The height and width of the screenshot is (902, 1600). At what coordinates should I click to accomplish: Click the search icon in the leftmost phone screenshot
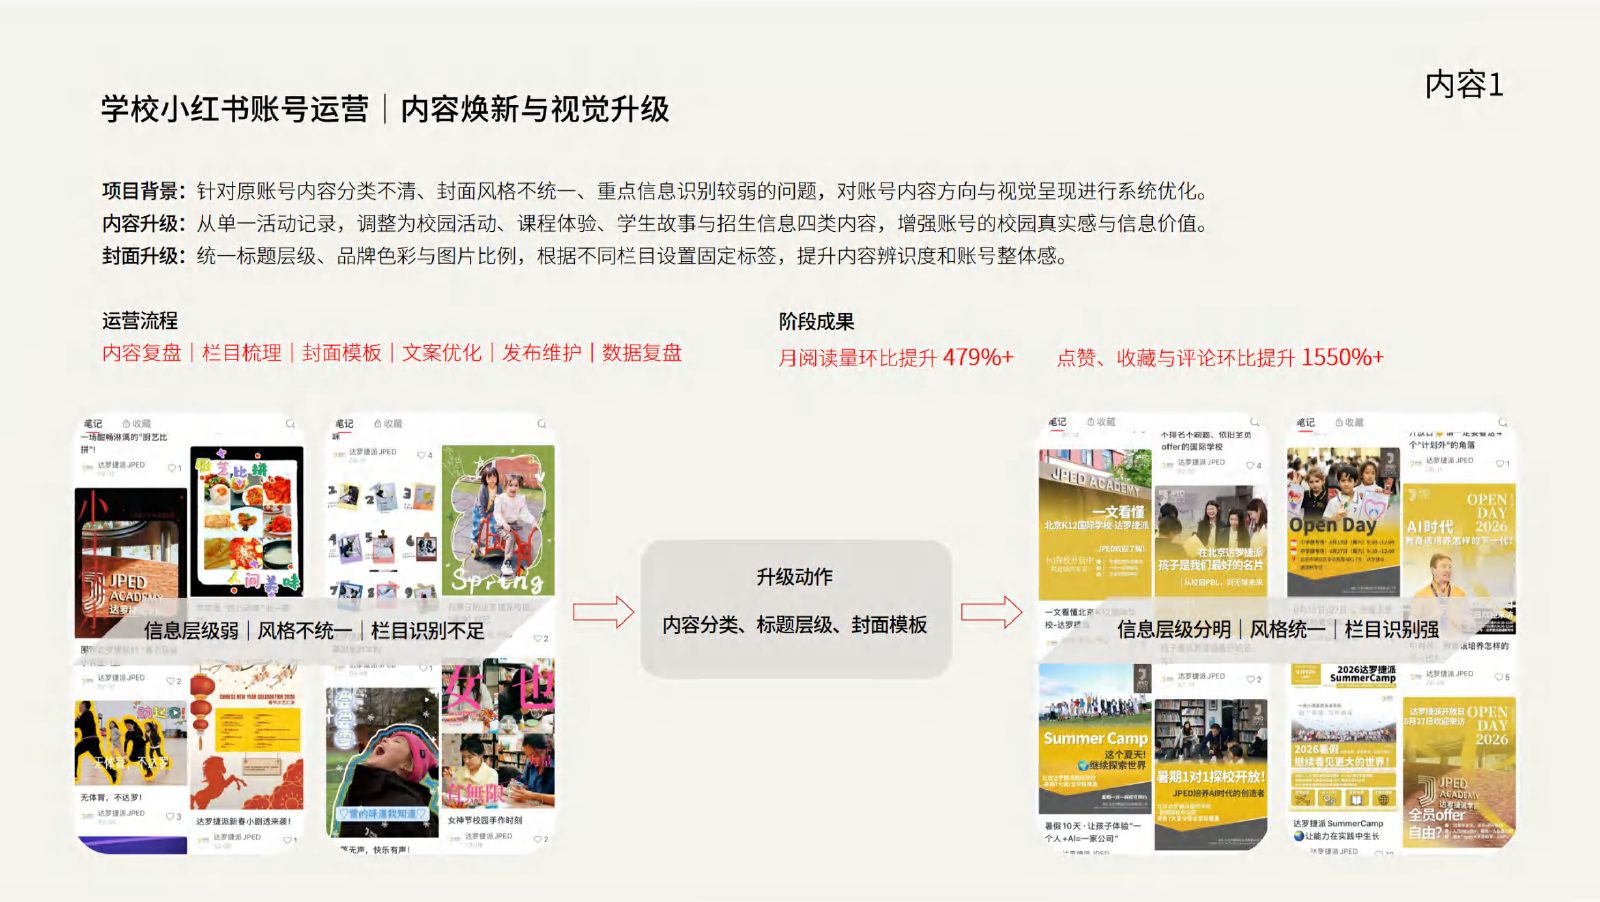pos(290,424)
